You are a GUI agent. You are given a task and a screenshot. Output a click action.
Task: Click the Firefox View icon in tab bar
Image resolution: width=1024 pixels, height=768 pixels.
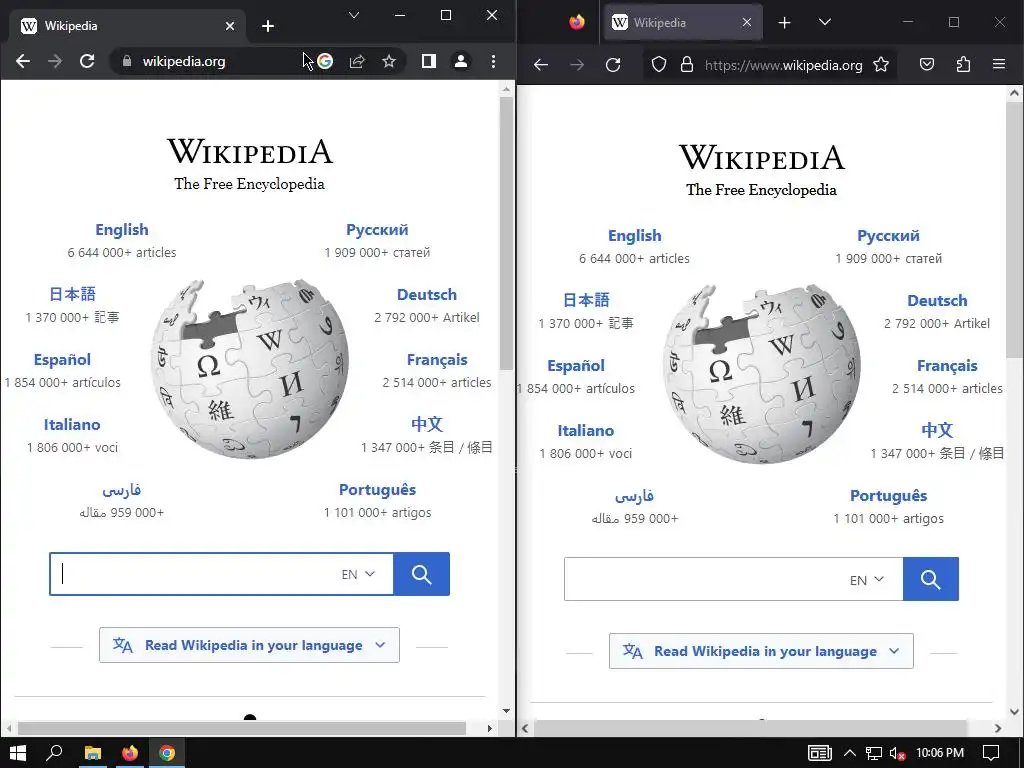[x=577, y=22]
